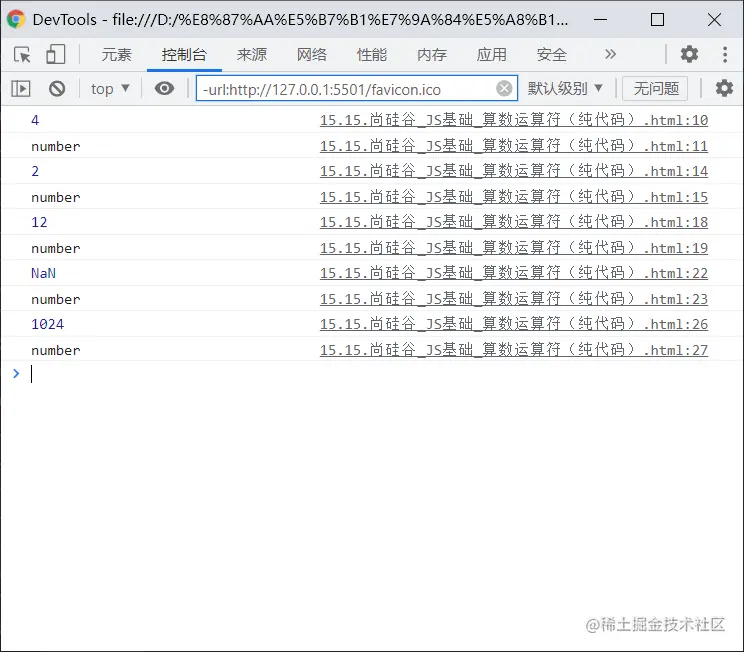Viewport: 744px width, 652px height.
Task: Open source link ending html:11
Action: [x=513, y=146]
